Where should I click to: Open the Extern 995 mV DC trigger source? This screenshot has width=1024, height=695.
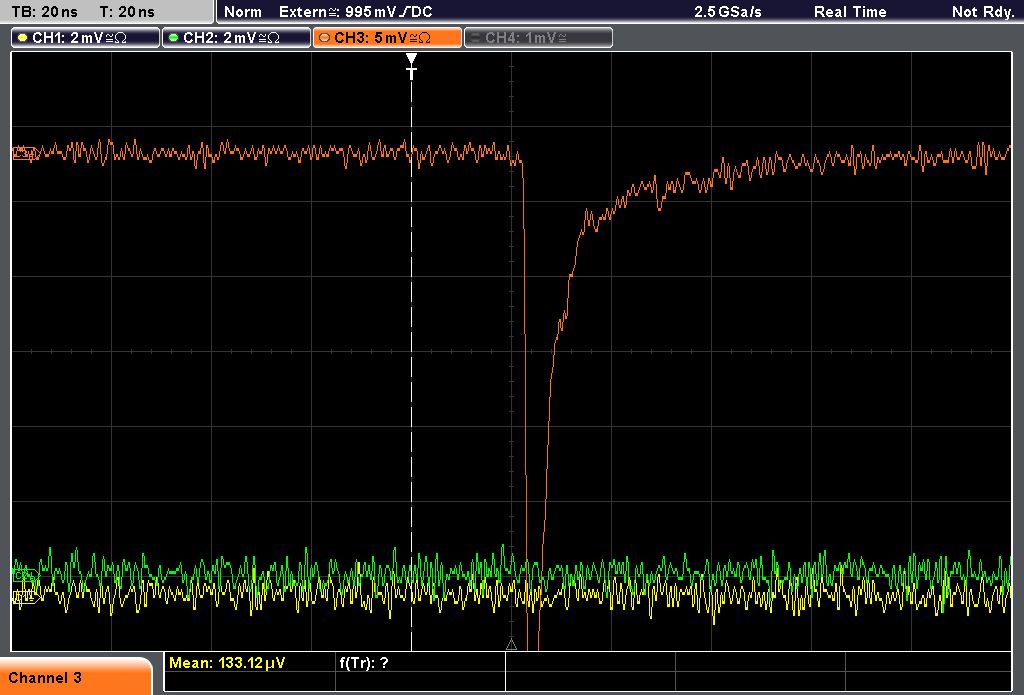point(355,12)
